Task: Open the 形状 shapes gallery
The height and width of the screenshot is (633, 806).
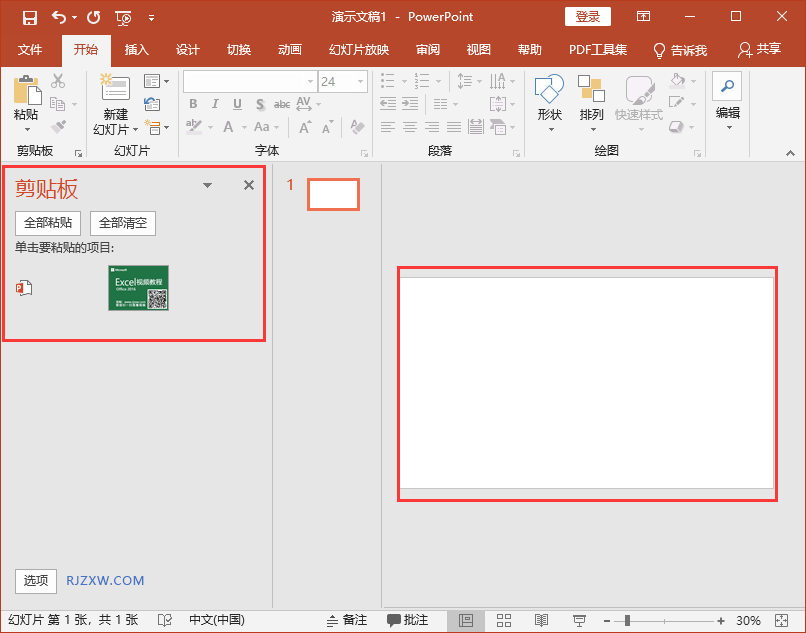Action: click(x=549, y=90)
